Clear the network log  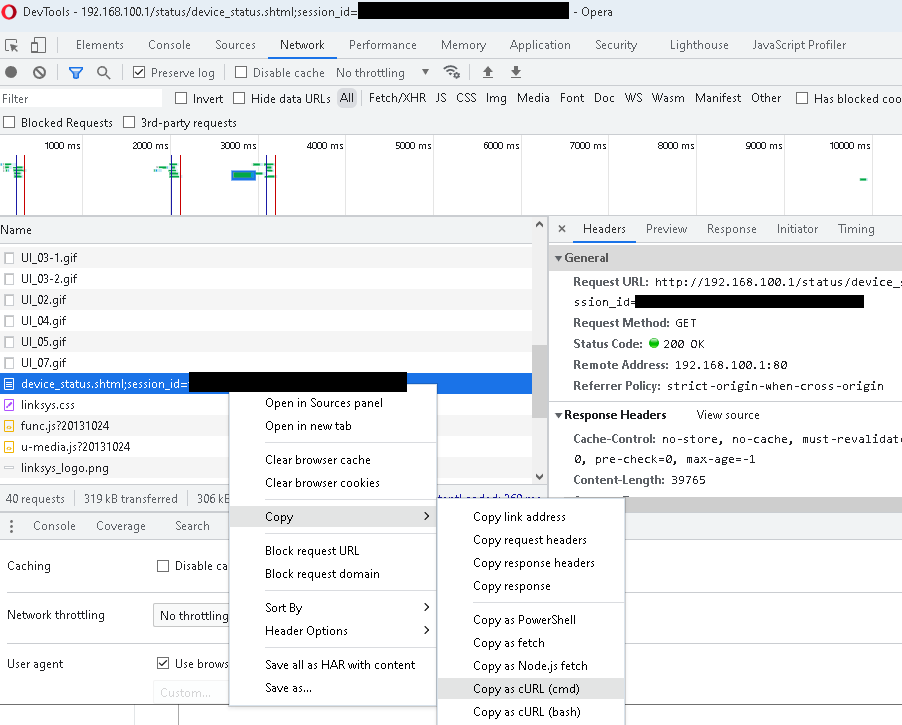pos(39,72)
